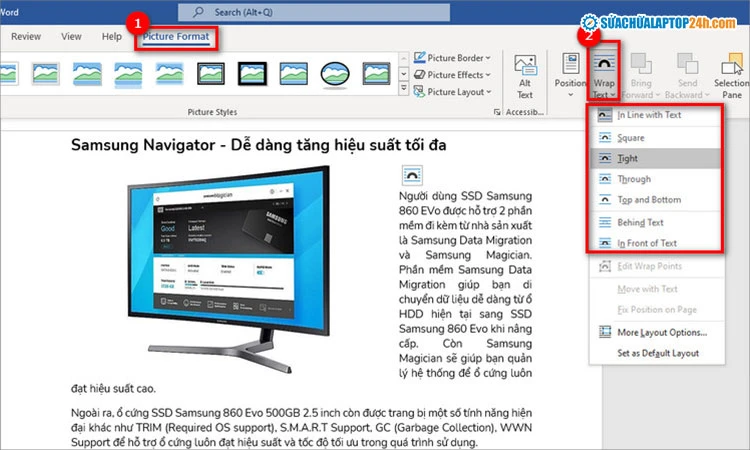Click the Search (Alt+Q) box
The height and width of the screenshot is (450, 750).
click(314, 12)
